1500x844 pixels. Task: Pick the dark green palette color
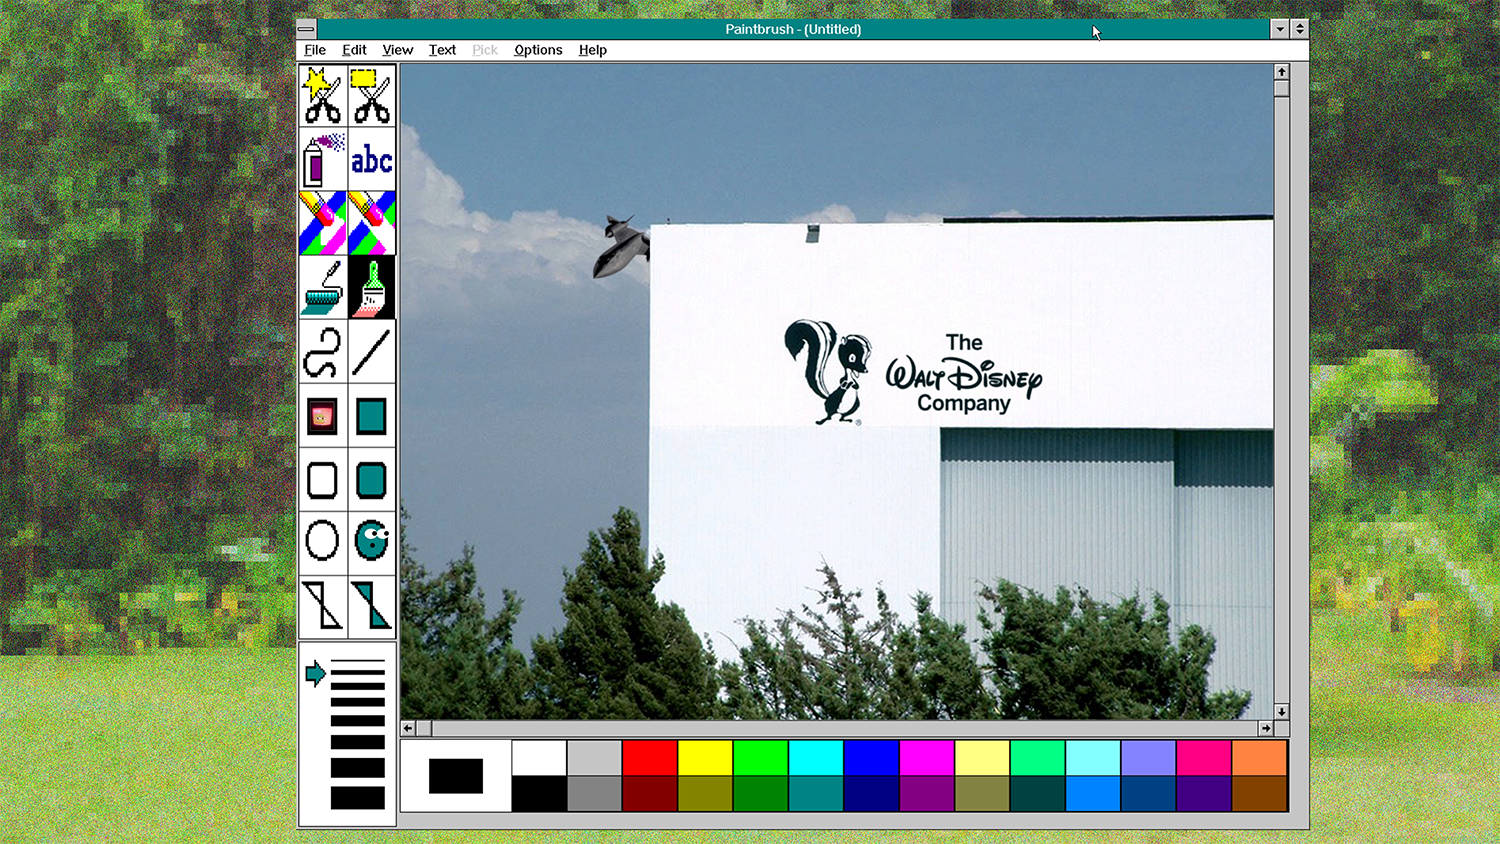point(761,794)
